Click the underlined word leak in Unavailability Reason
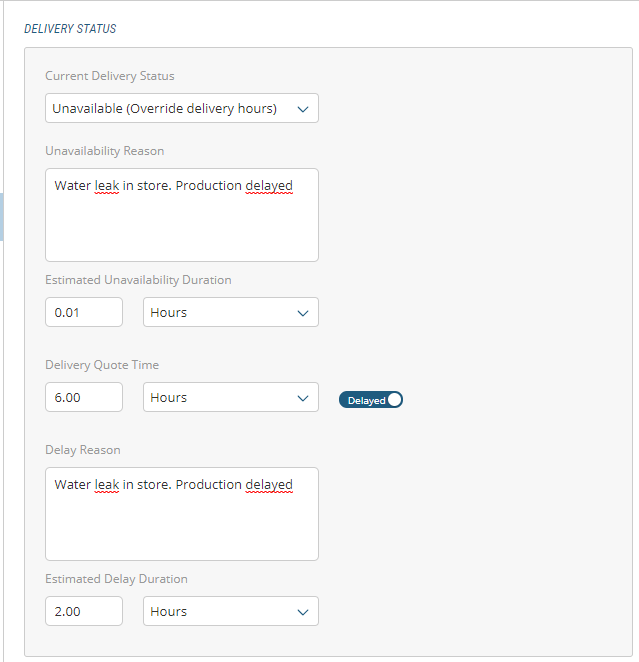Image resolution: width=639 pixels, height=662 pixels. 106,186
